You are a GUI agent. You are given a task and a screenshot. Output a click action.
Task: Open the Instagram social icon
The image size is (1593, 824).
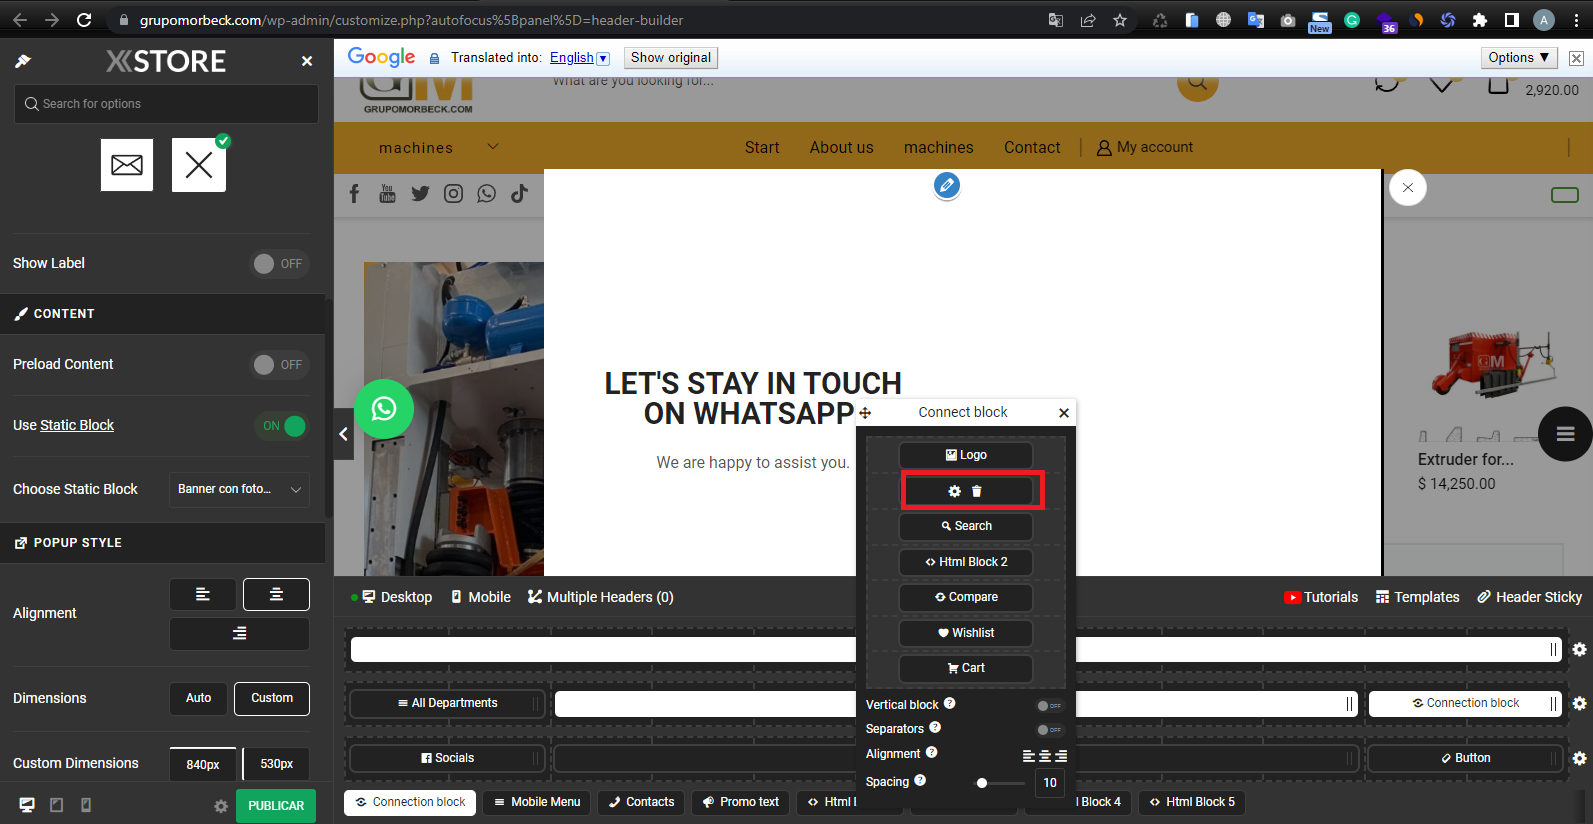pyautogui.click(x=454, y=194)
